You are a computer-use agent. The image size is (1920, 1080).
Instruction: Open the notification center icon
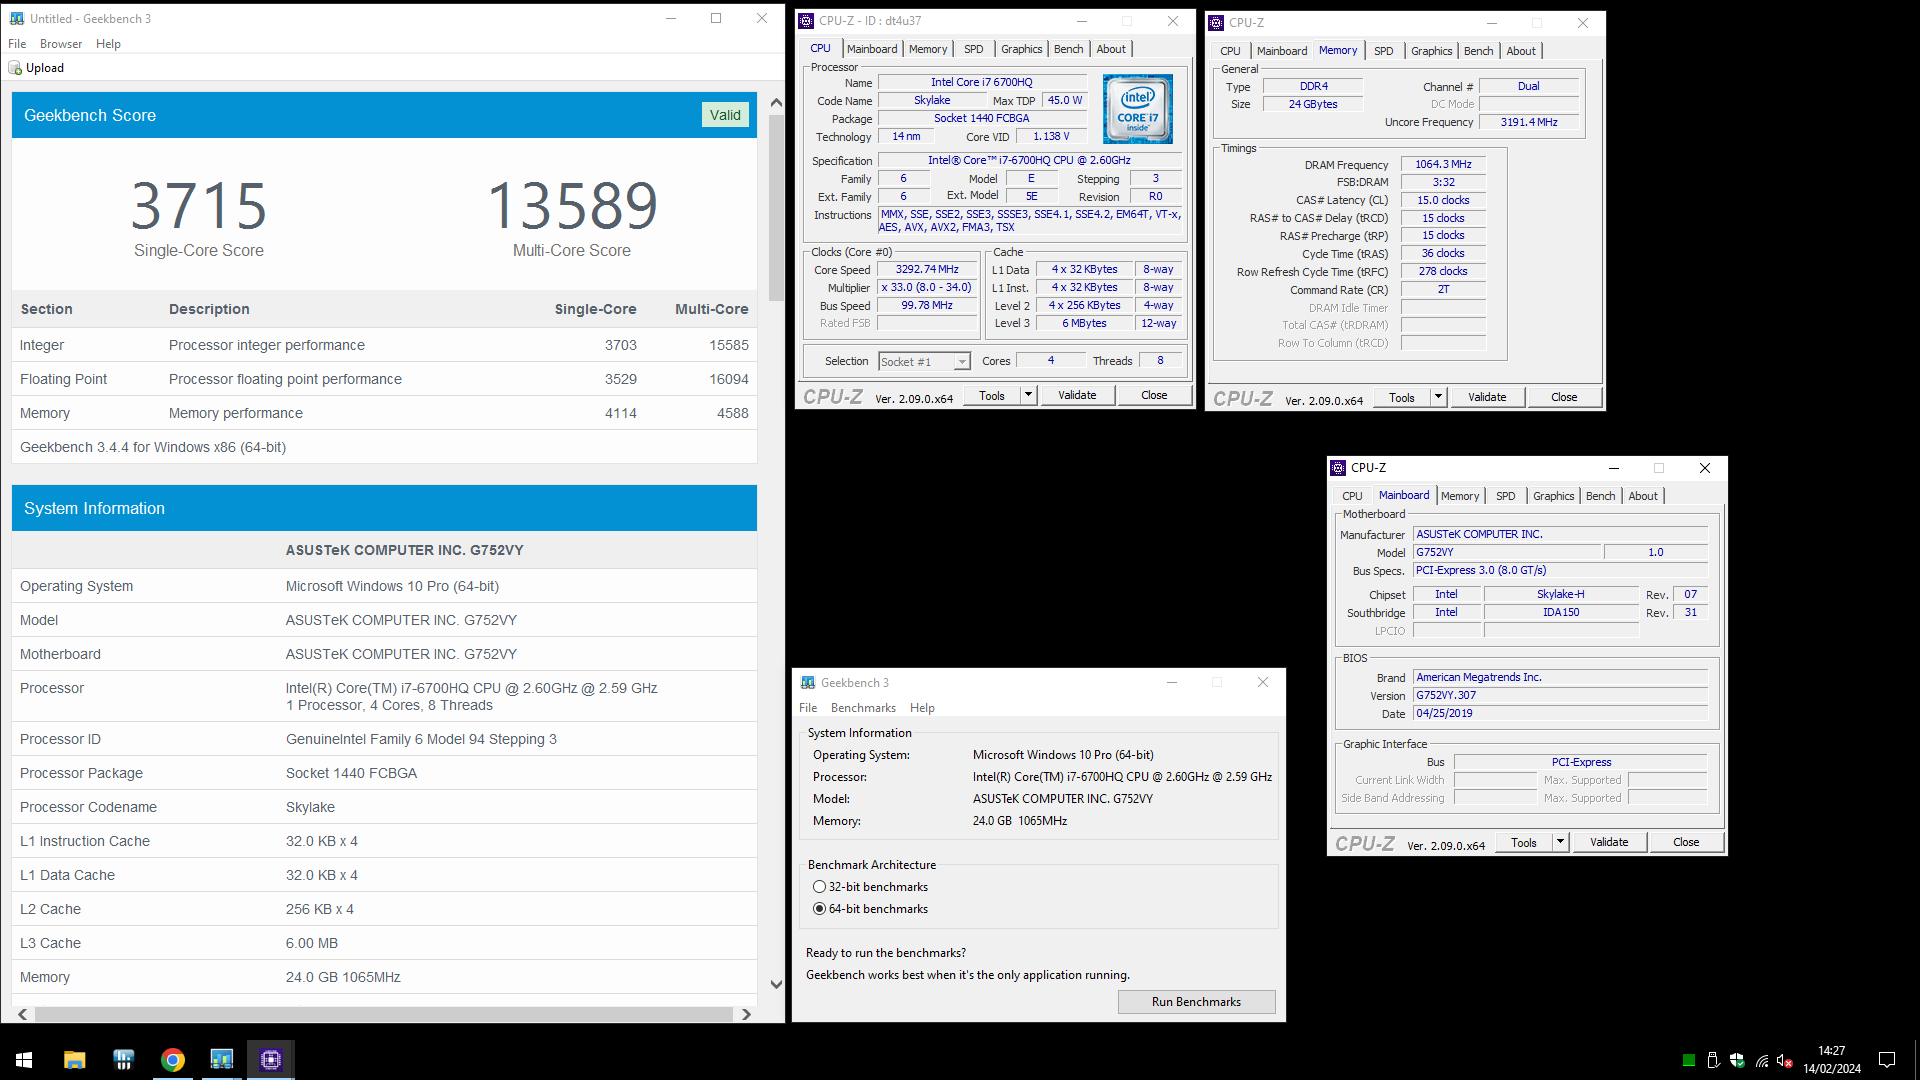click(1887, 1060)
